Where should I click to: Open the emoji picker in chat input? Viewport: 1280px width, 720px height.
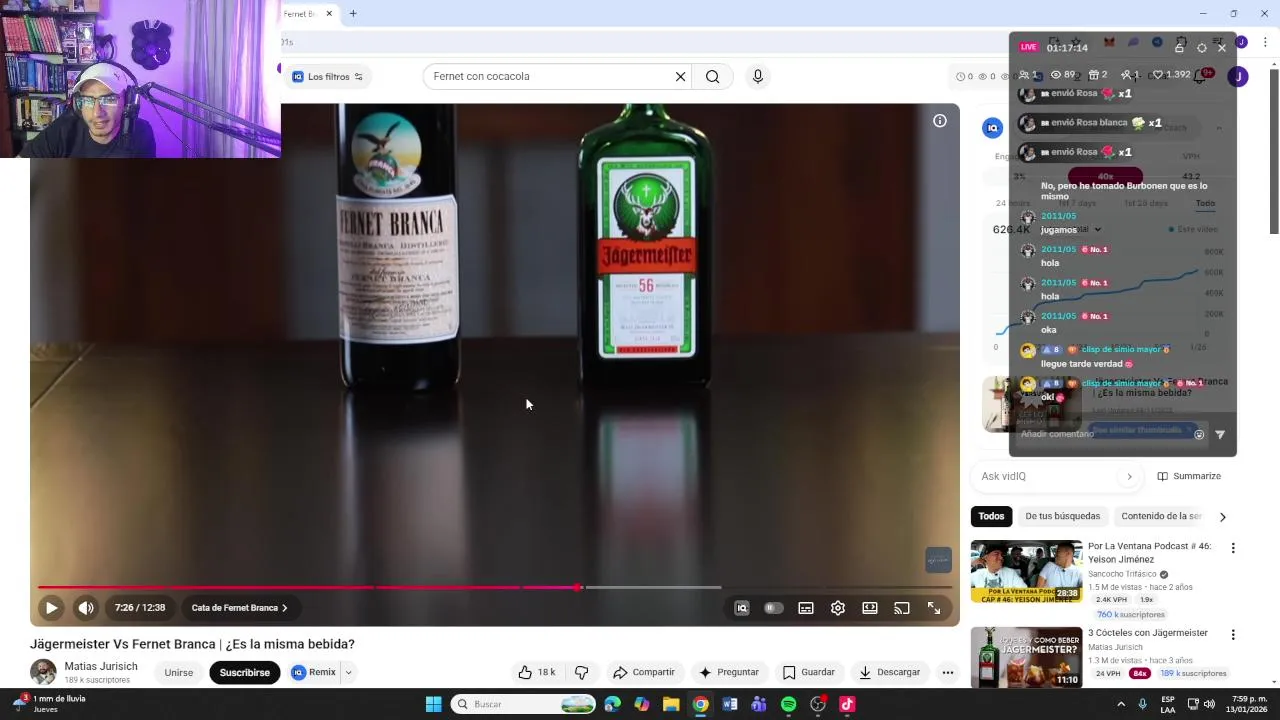pyautogui.click(x=1199, y=434)
